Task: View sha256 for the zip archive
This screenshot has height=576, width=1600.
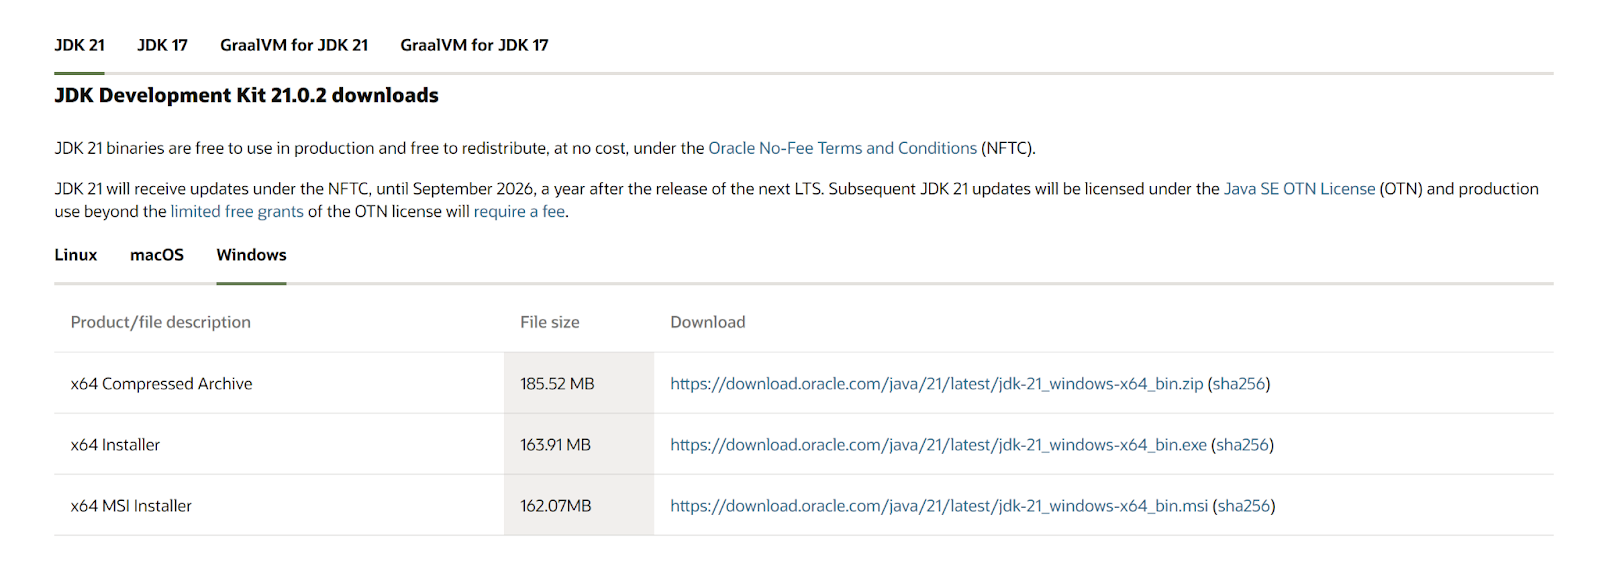Action: coord(1239,384)
